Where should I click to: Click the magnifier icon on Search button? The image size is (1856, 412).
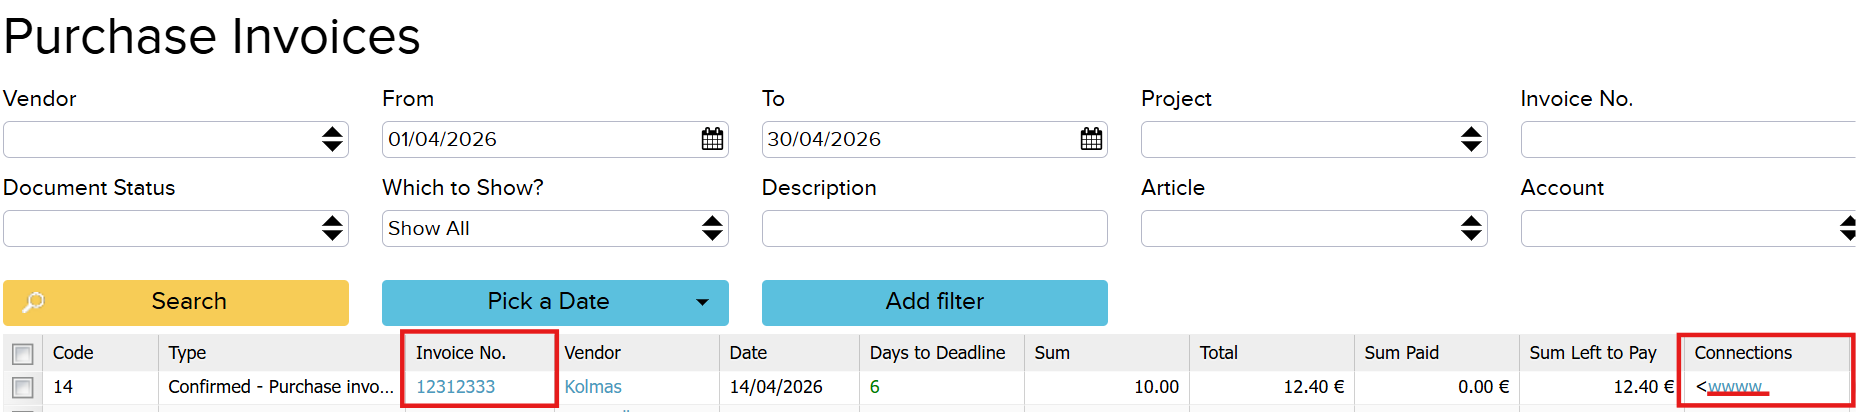click(x=34, y=302)
